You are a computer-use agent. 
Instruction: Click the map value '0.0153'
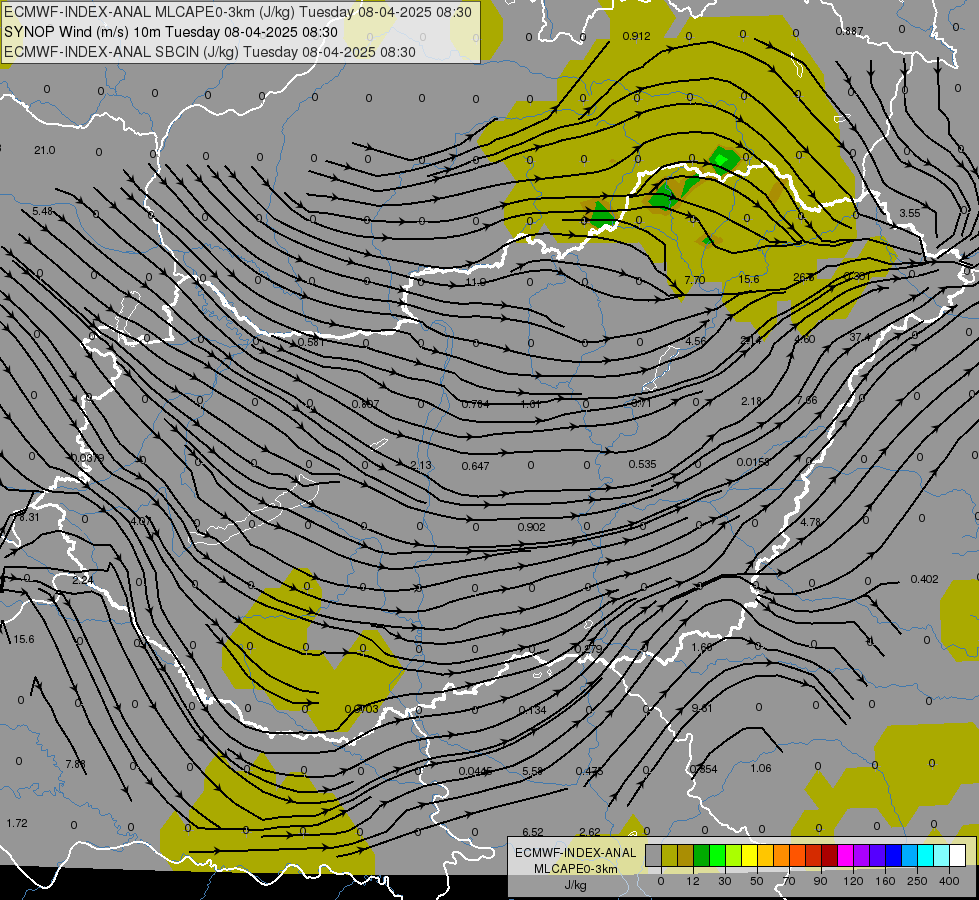tap(753, 462)
